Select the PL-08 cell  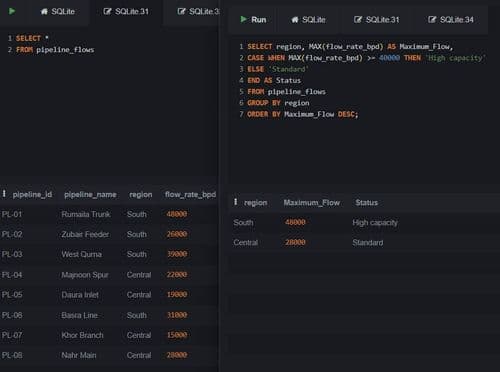12,355
